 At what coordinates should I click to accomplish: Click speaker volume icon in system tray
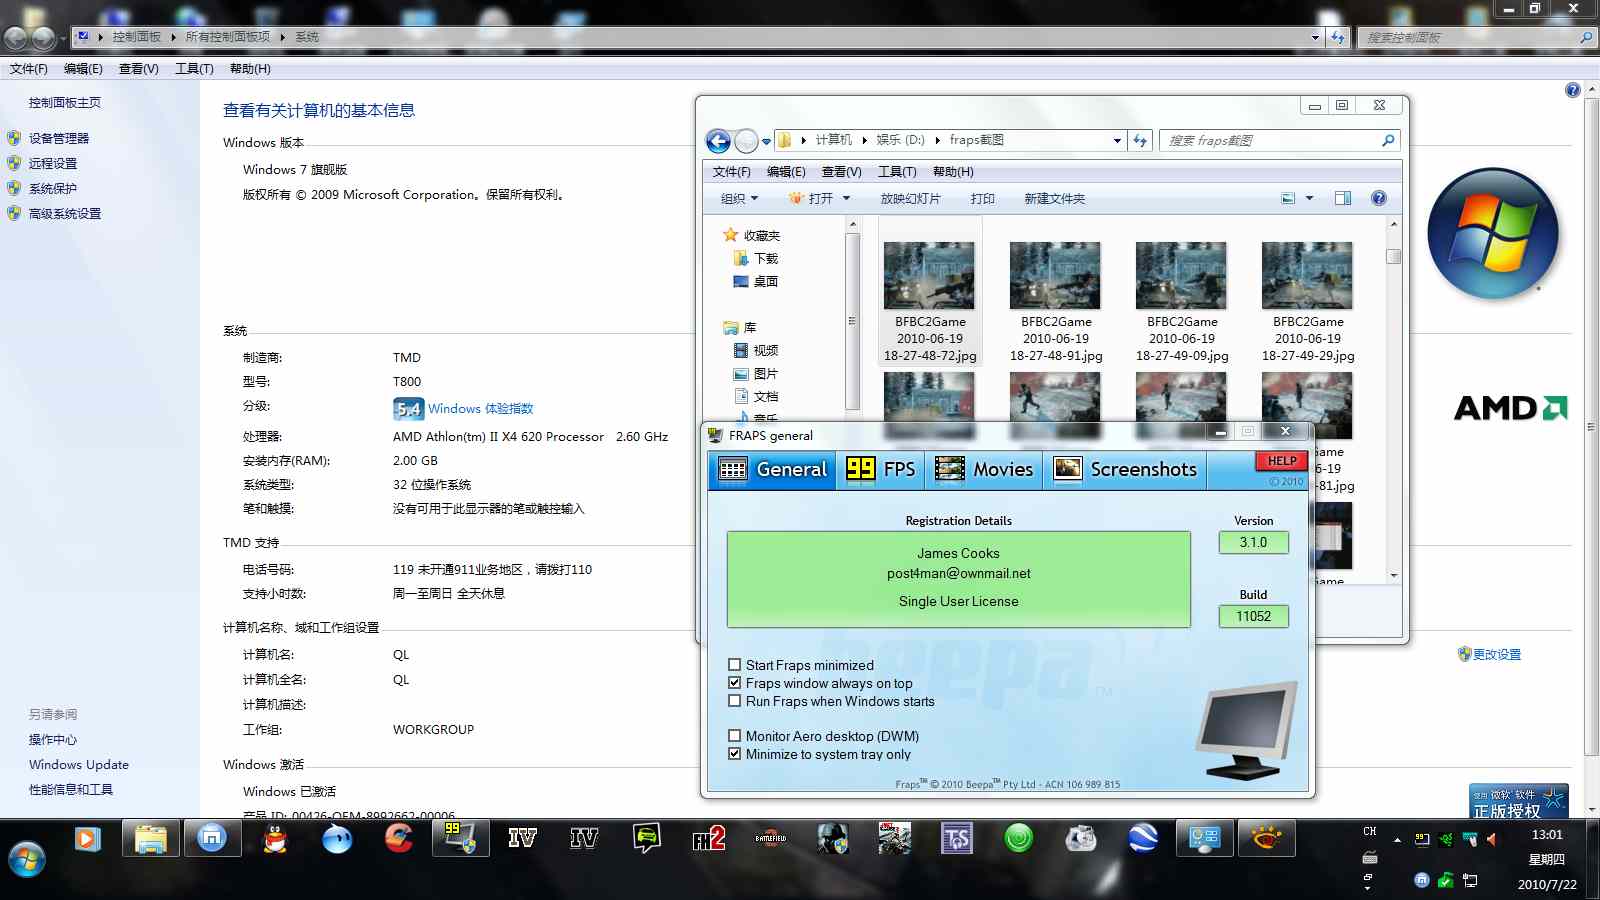tap(1492, 840)
